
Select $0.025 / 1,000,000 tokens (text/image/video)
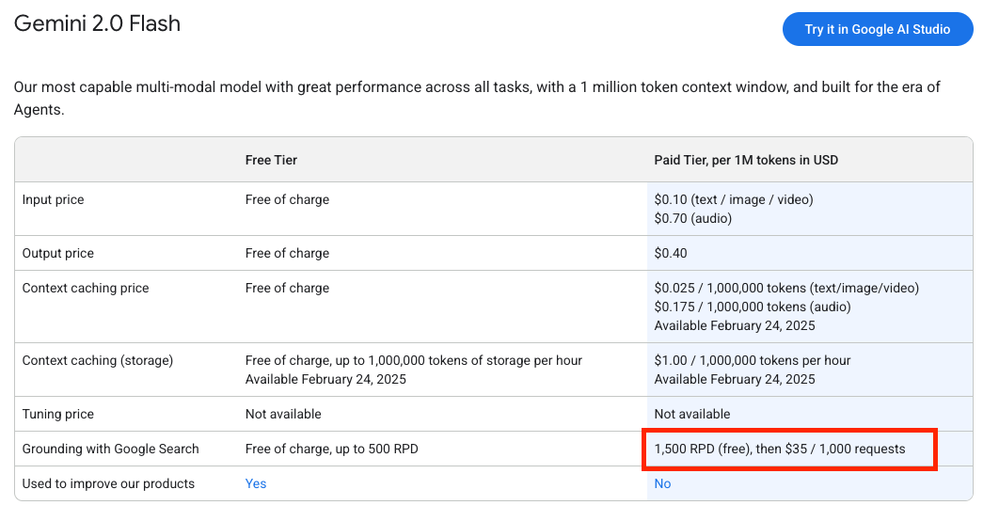pos(786,288)
